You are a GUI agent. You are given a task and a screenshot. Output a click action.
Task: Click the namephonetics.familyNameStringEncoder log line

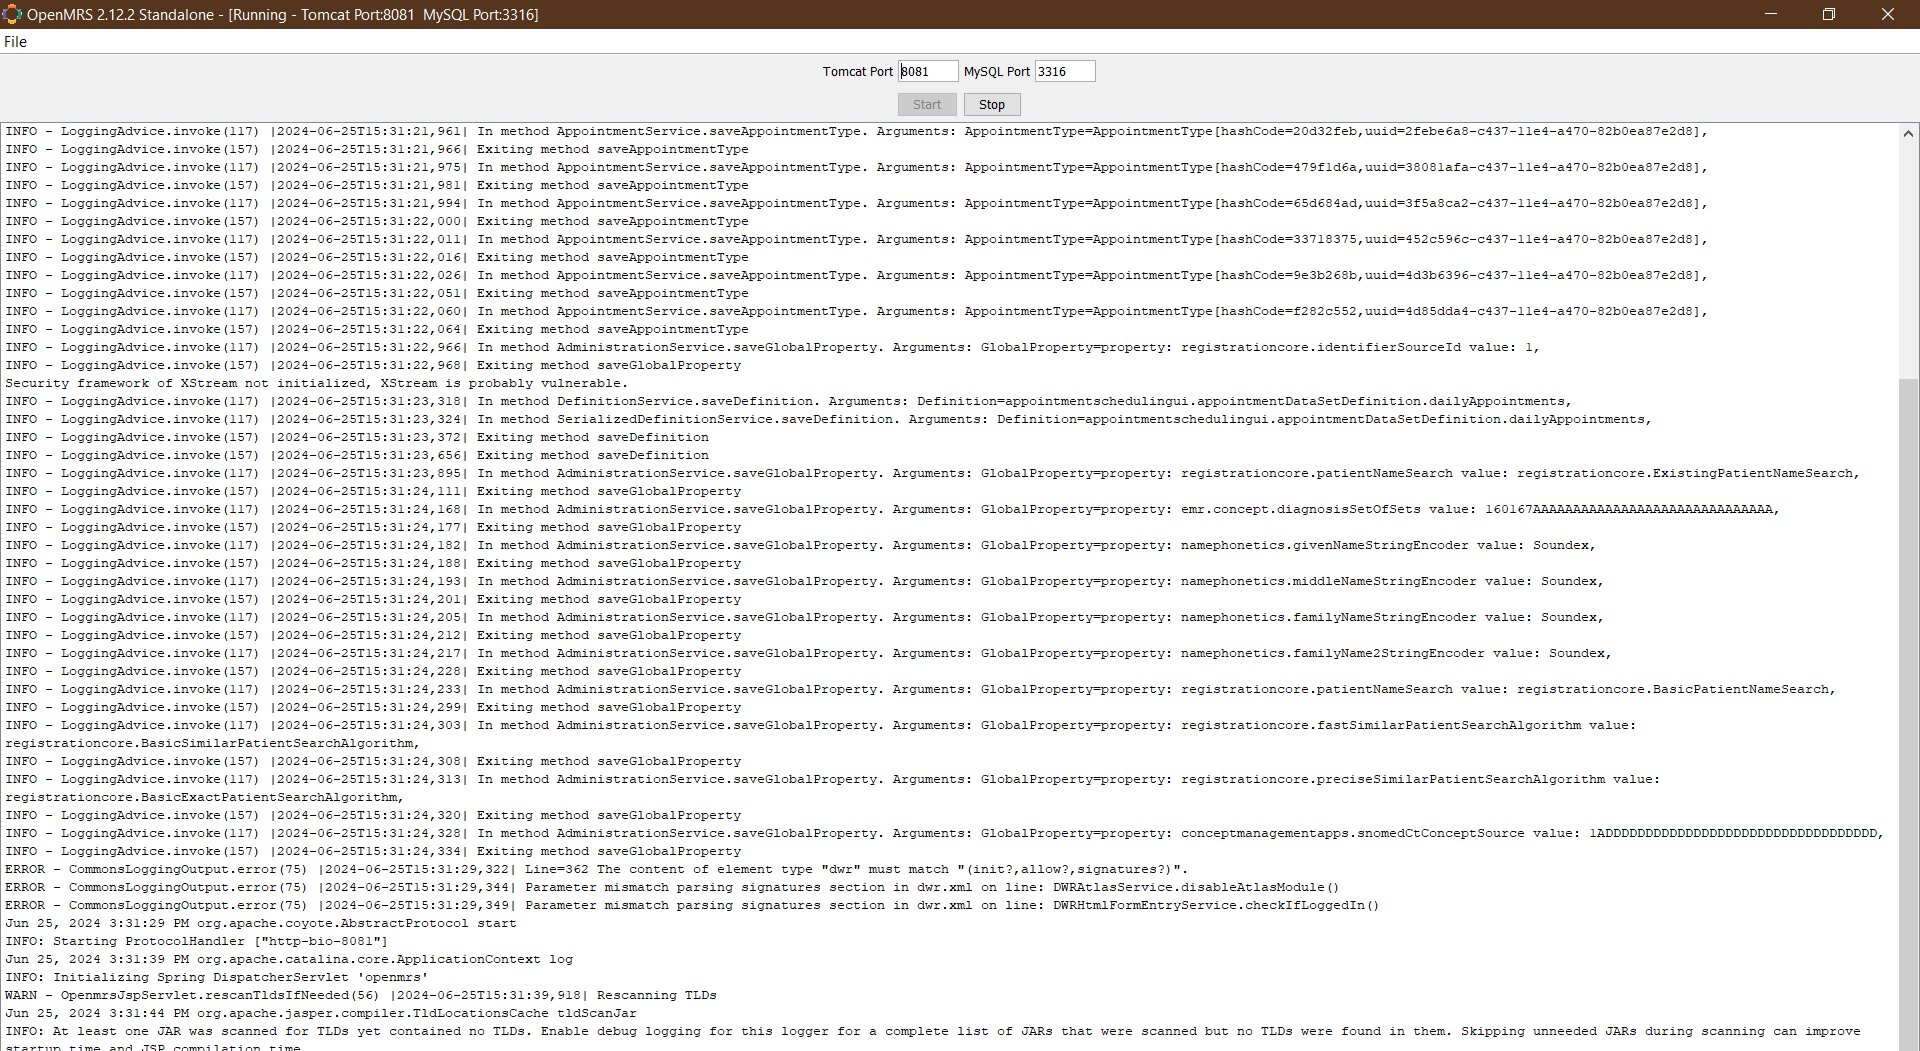[804, 618]
